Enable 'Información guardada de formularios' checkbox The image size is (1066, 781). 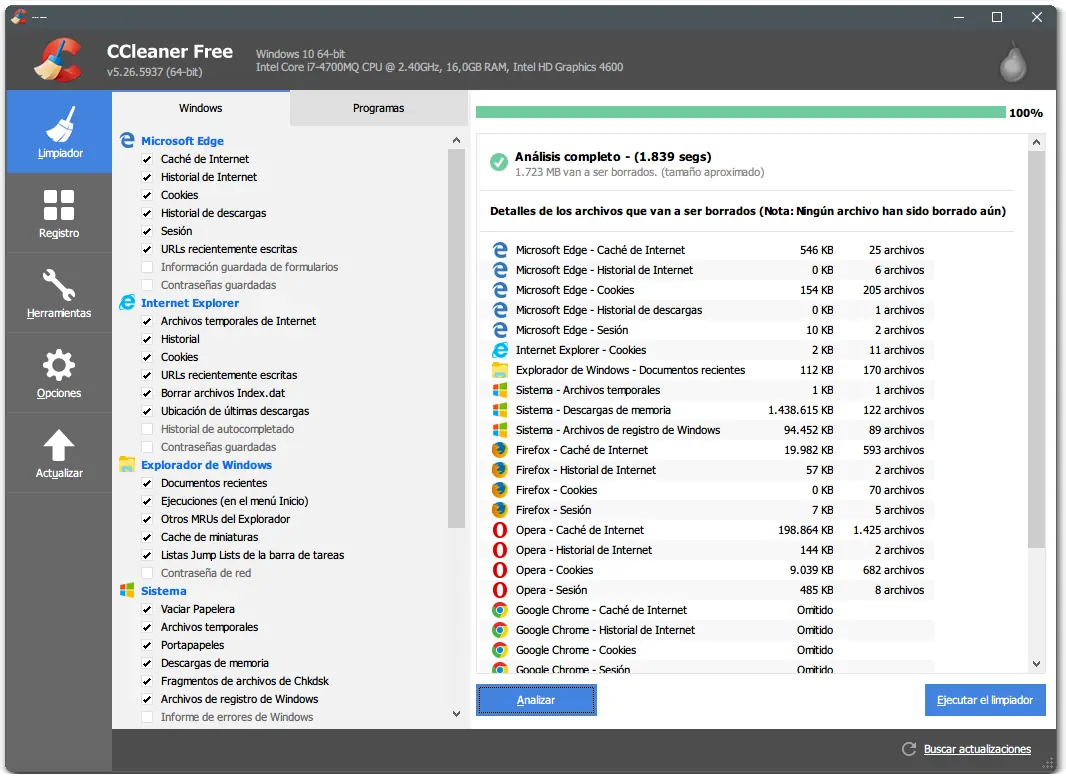146,267
